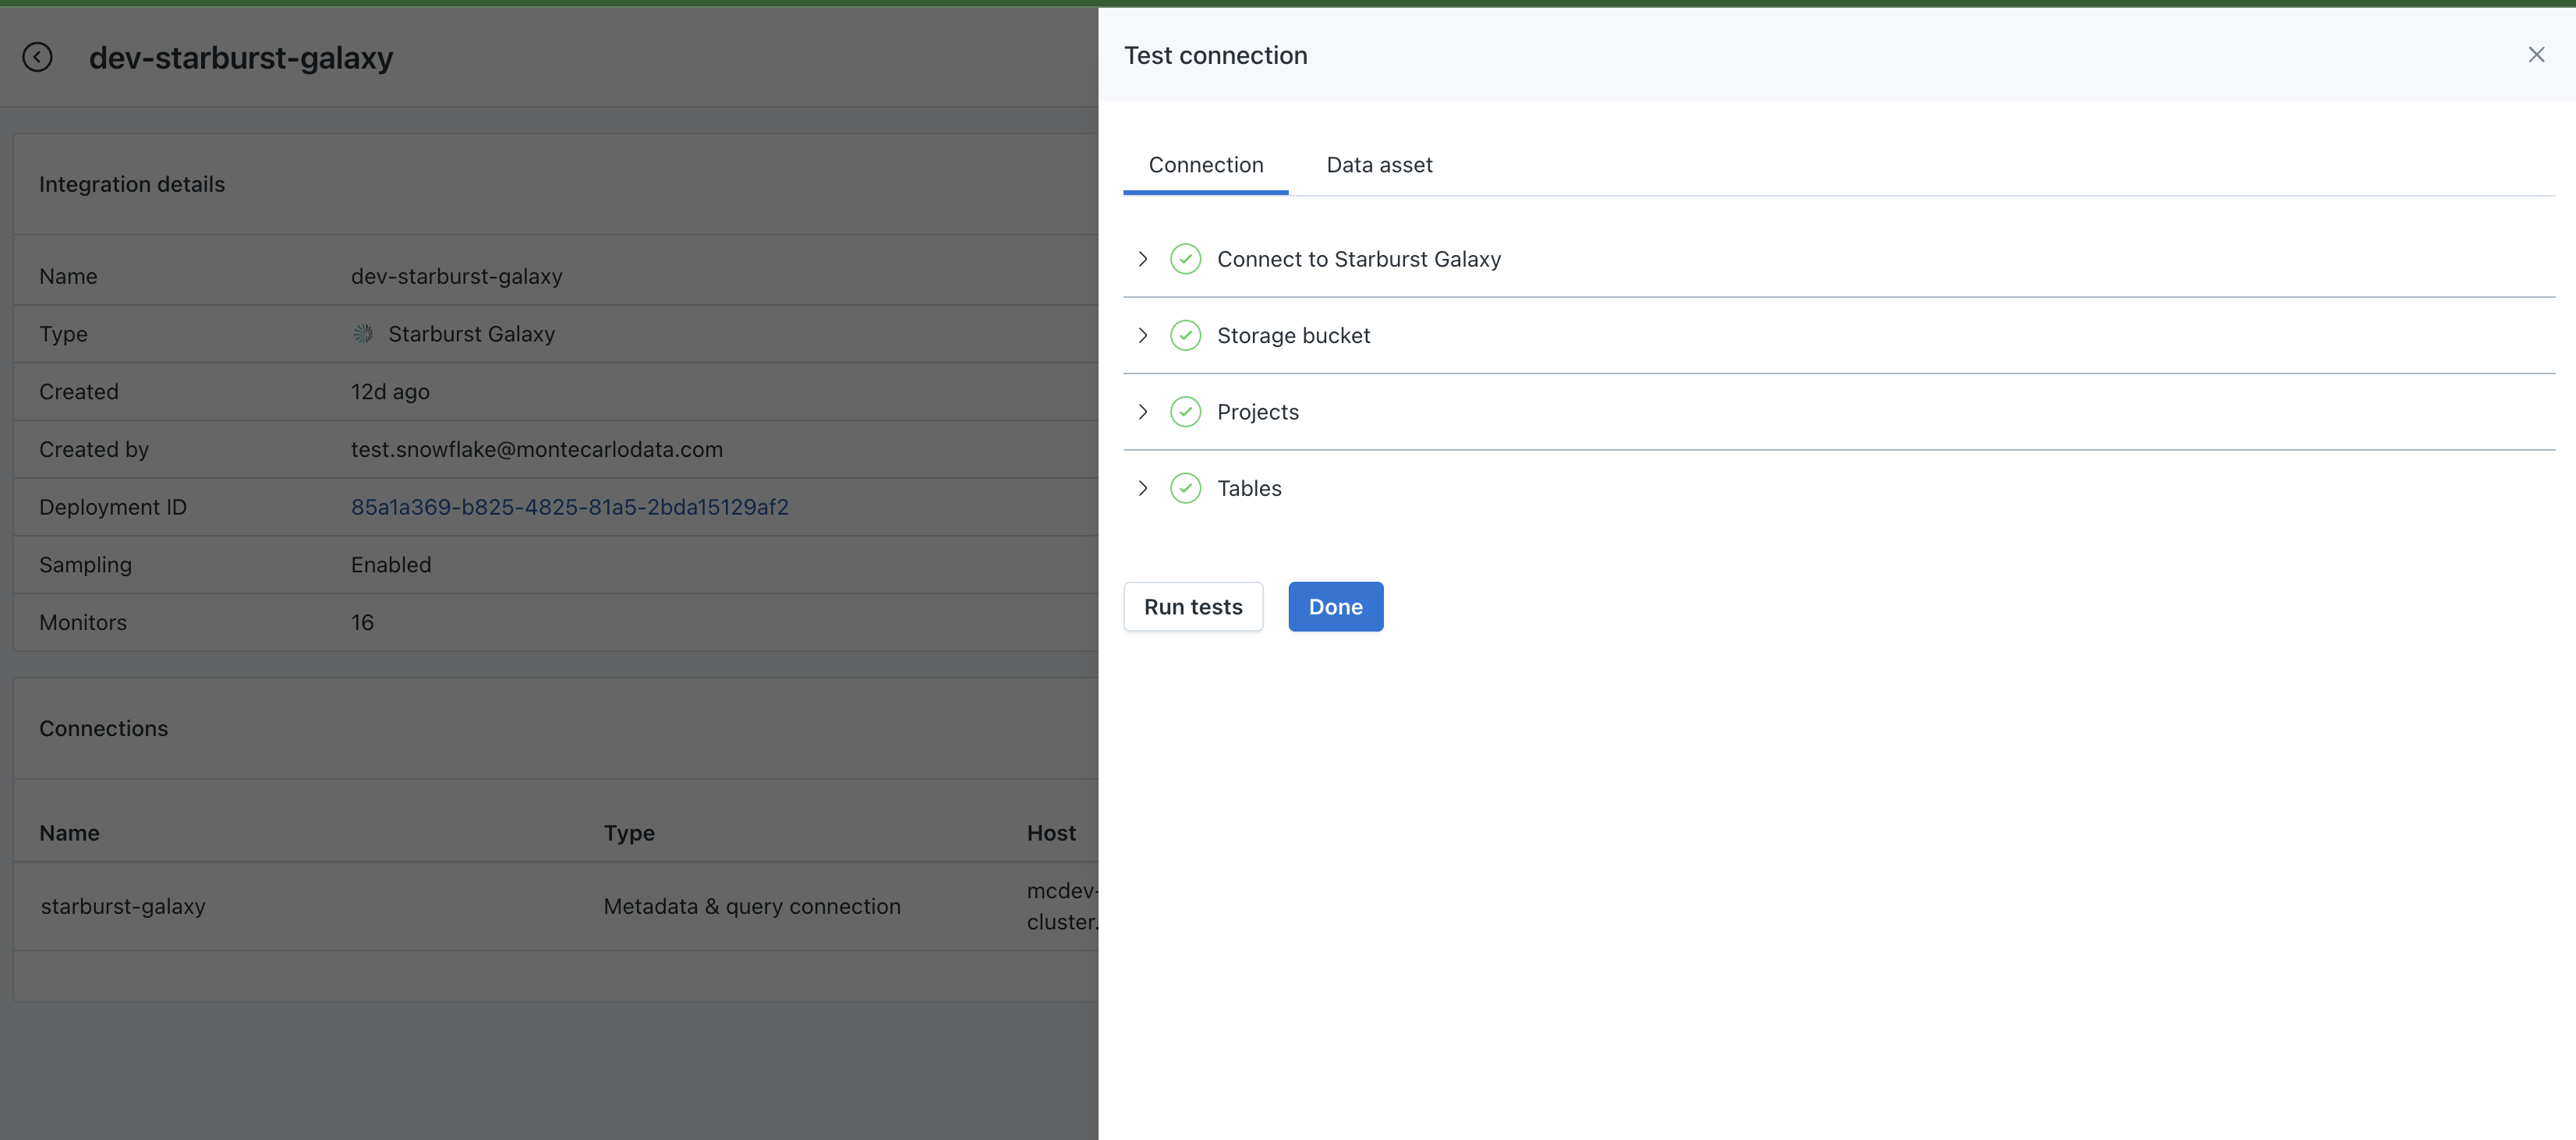Click green check icon for Storage bucket
Viewport: 2576px width, 1140px height.
click(1185, 335)
